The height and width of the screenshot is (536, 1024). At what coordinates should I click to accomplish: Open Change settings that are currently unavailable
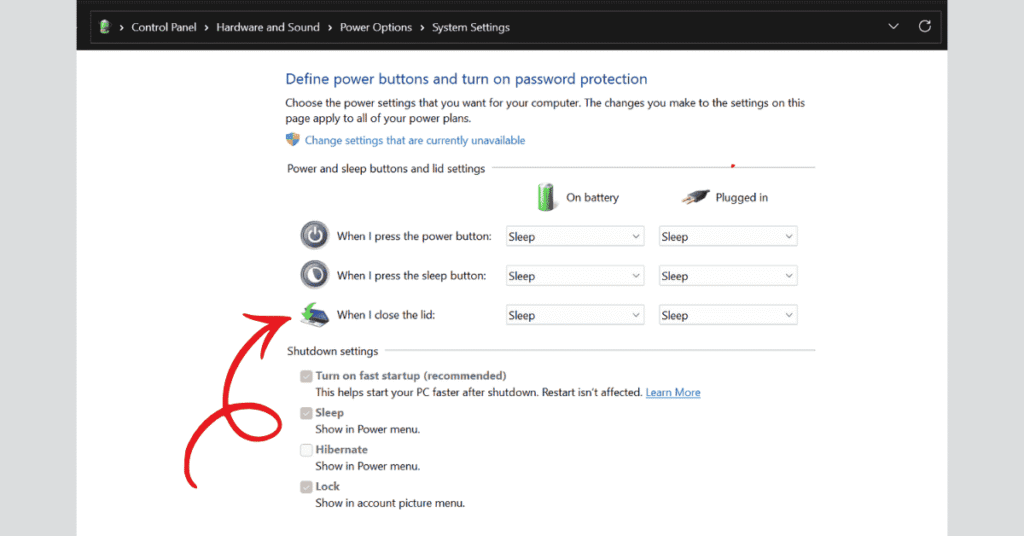point(415,140)
